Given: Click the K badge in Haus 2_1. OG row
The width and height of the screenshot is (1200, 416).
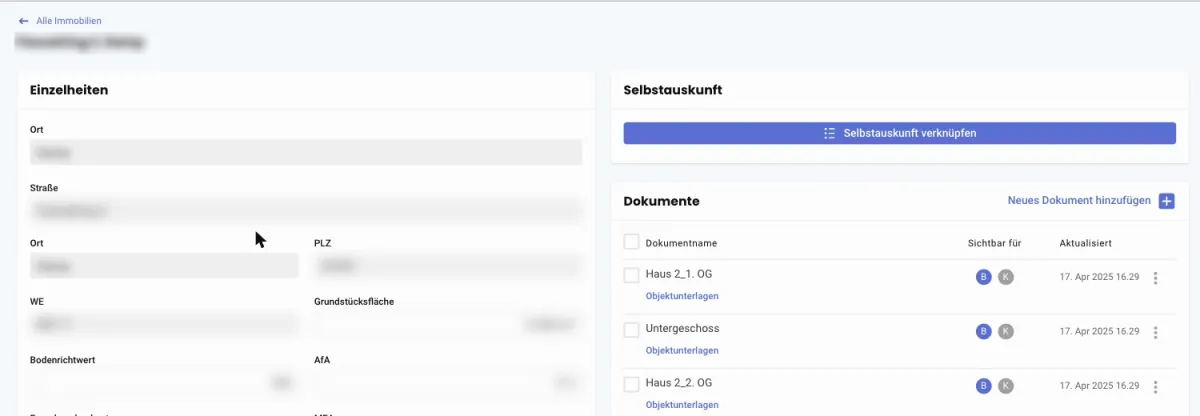Looking at the screenshot, I should click(1006, 277).
